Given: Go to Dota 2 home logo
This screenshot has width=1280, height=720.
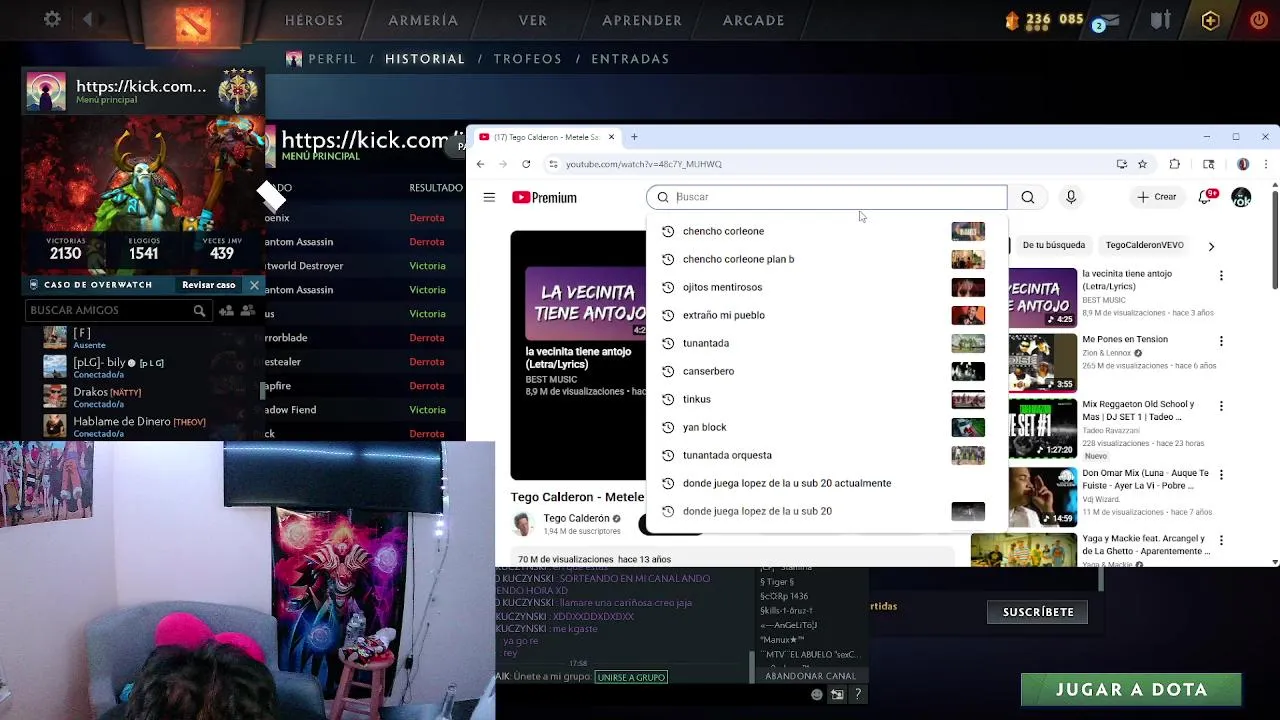Looking at the screenshot, I should (x=193, y=23).
